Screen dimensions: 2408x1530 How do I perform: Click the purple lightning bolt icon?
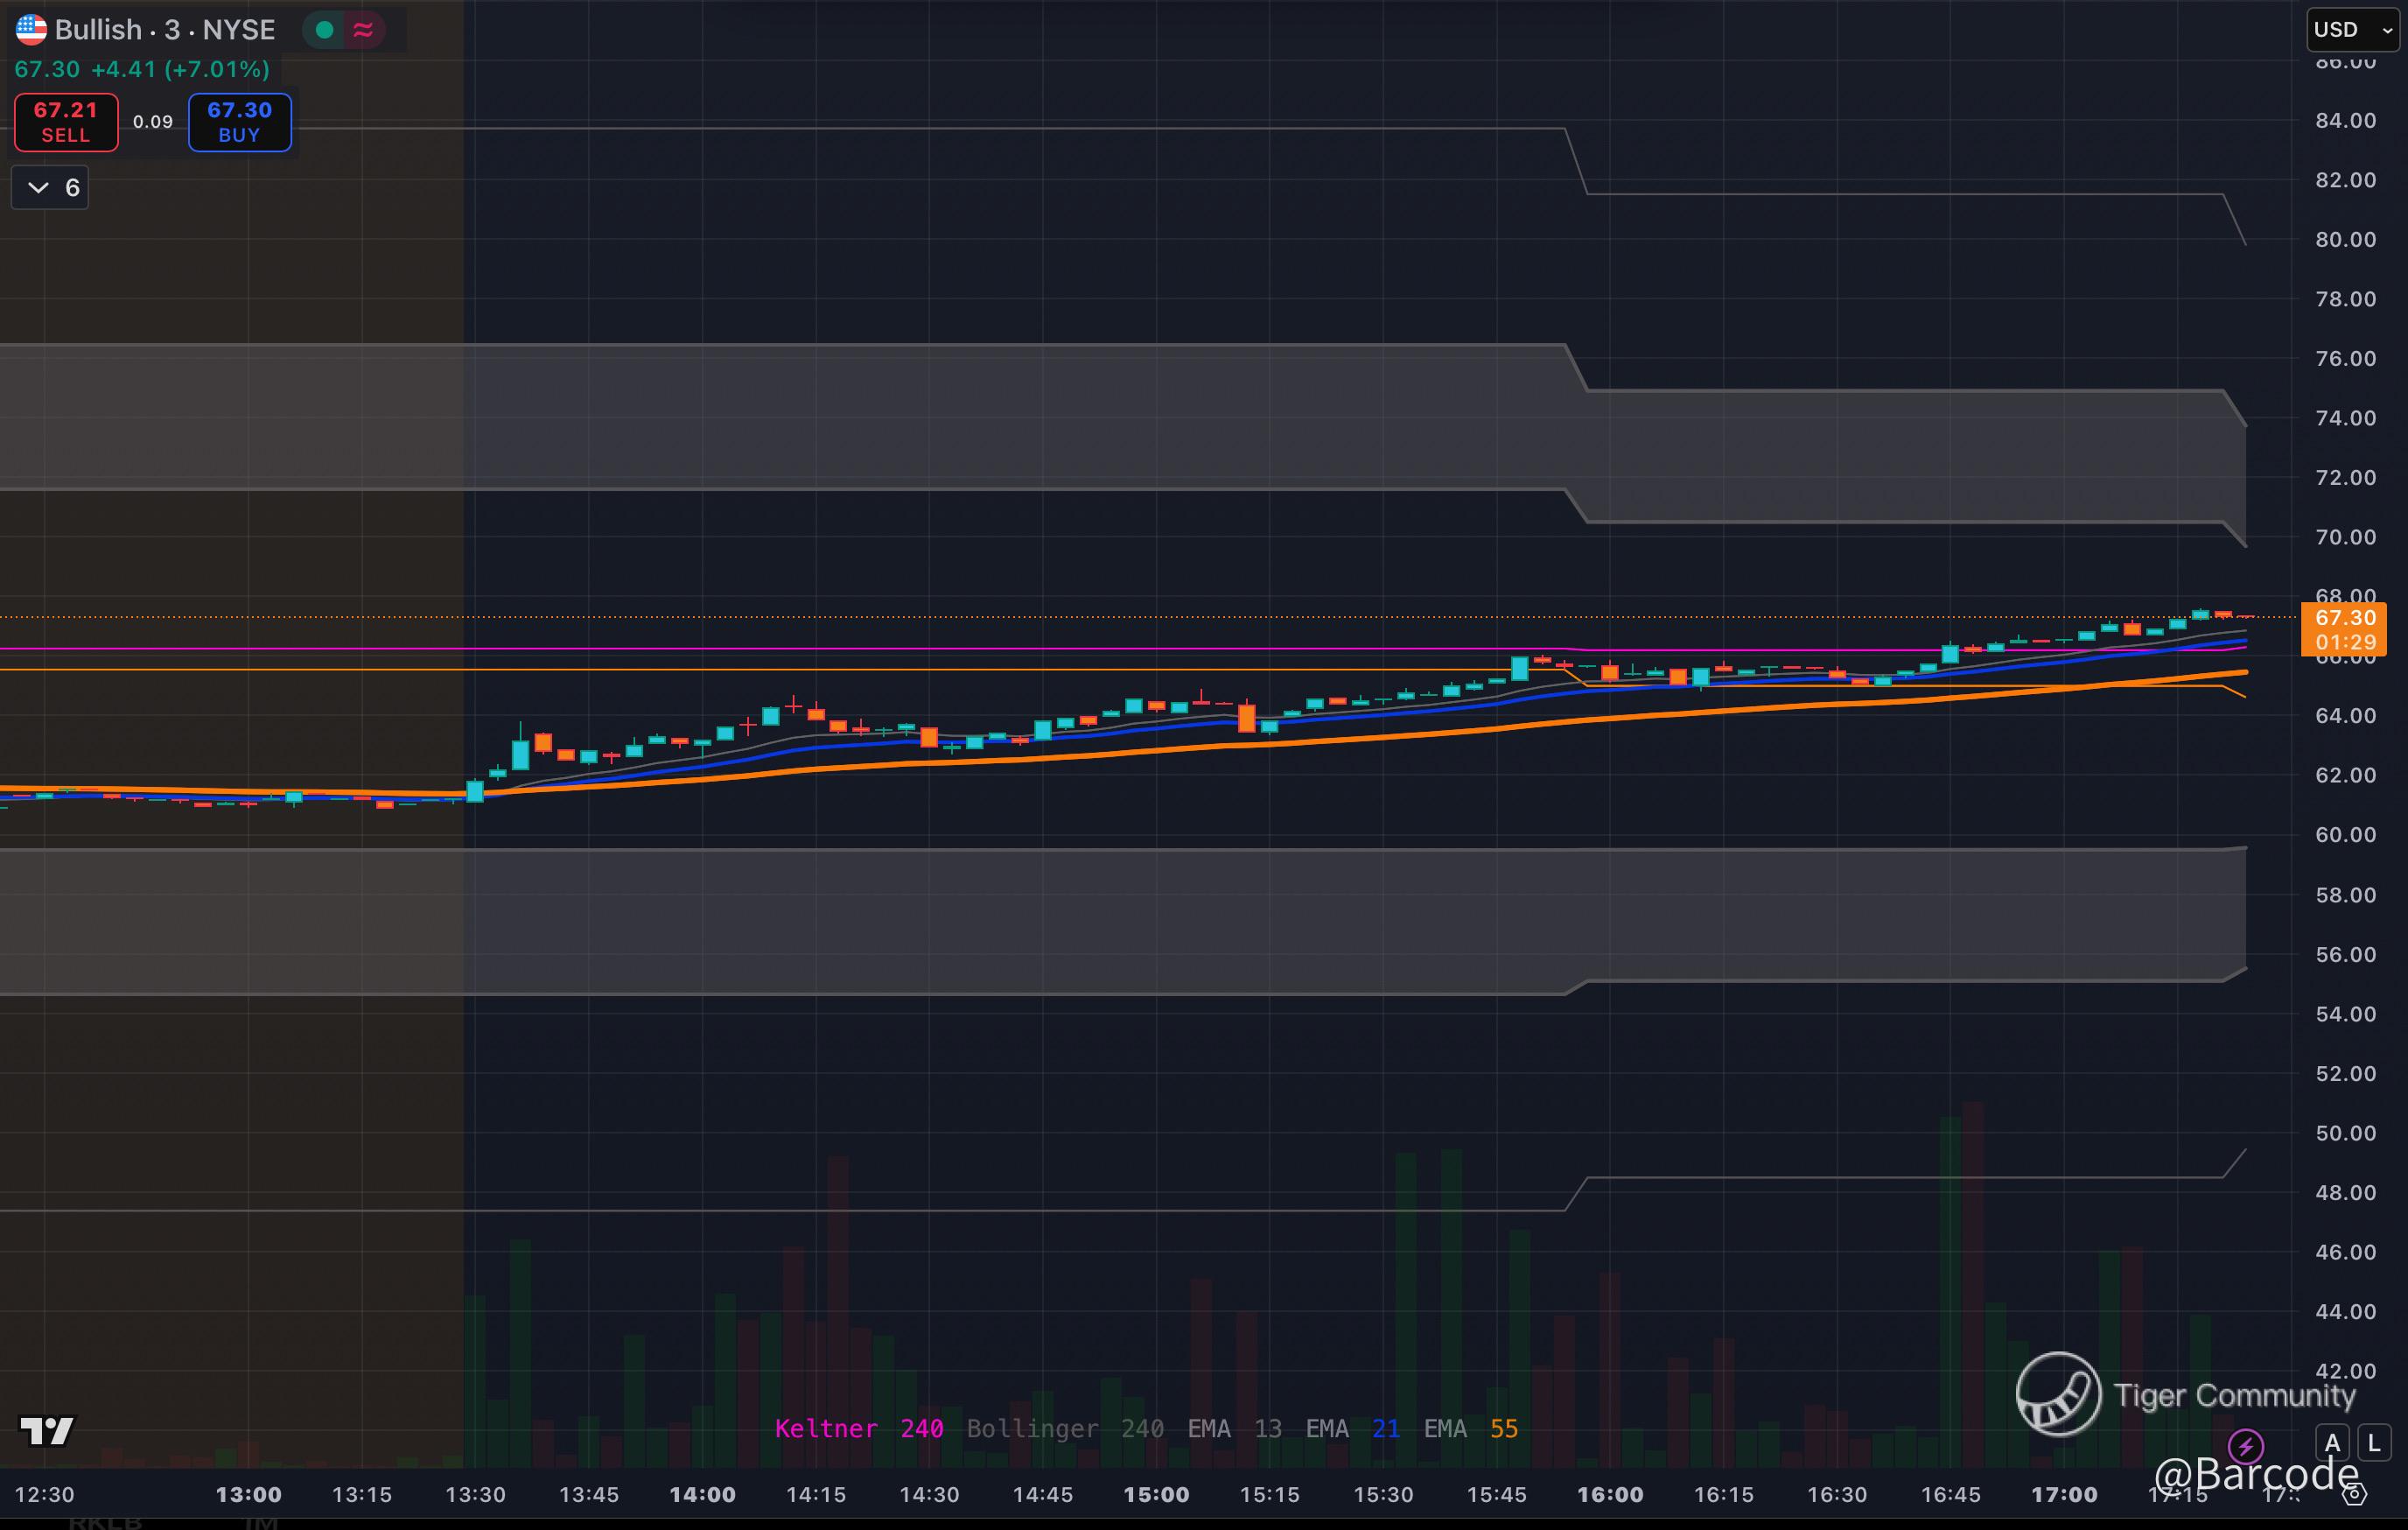[2245, 1445]
